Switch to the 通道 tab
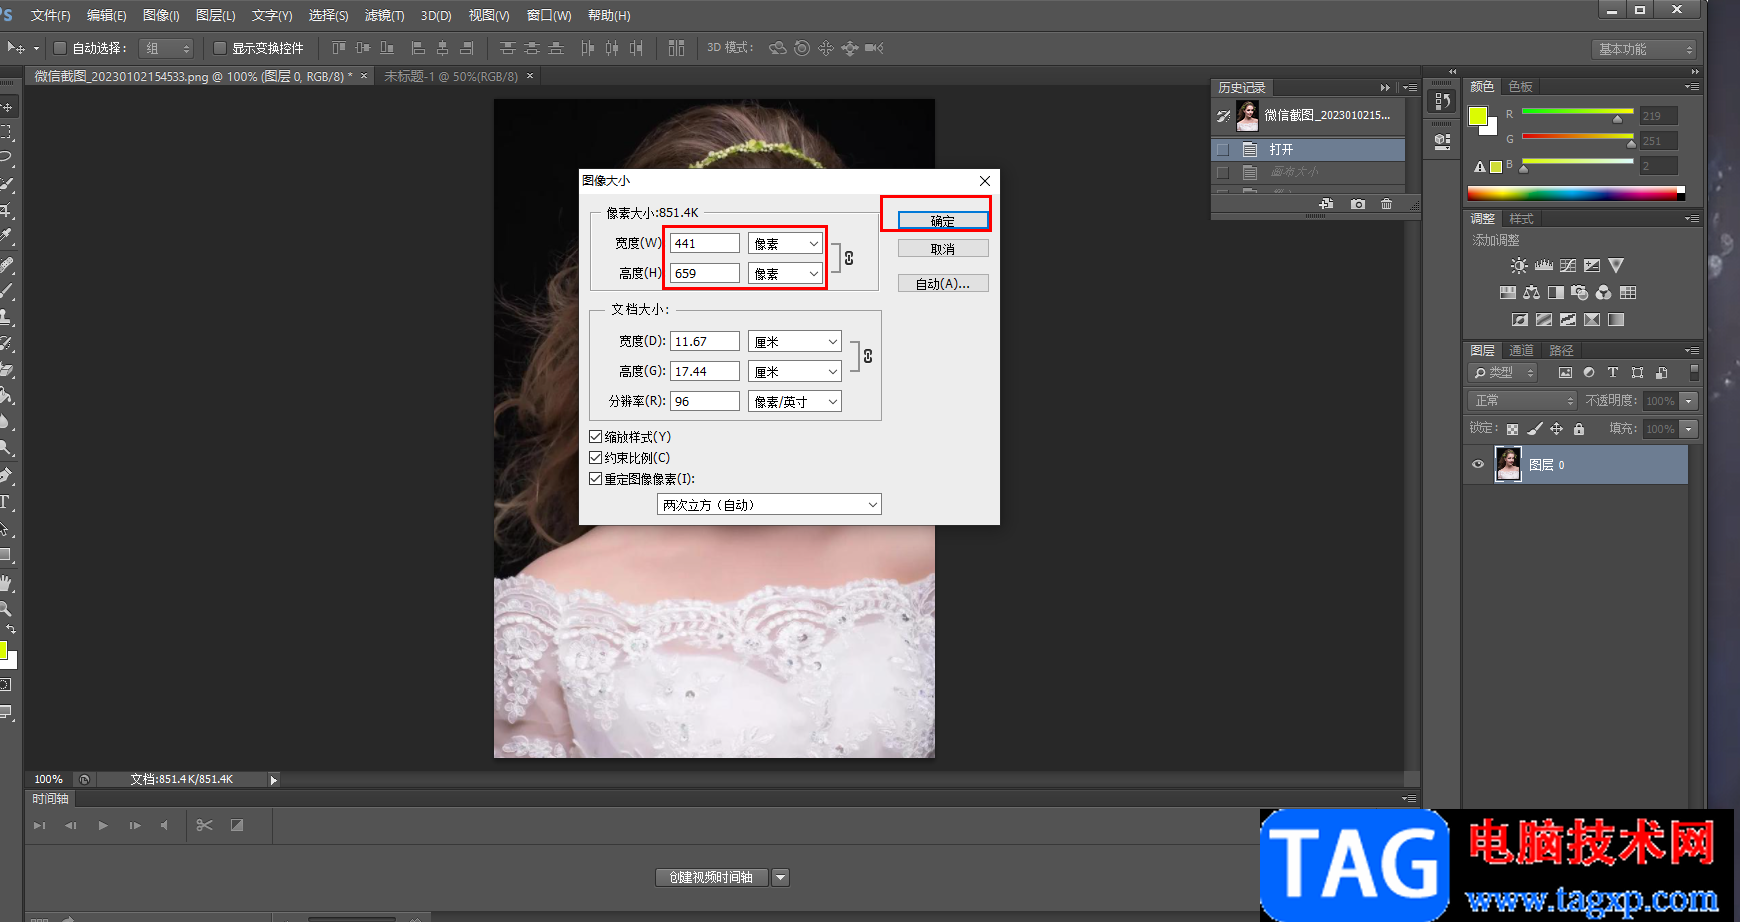The height and width of the screenshot is (922, 1740). coord(1521,350)
